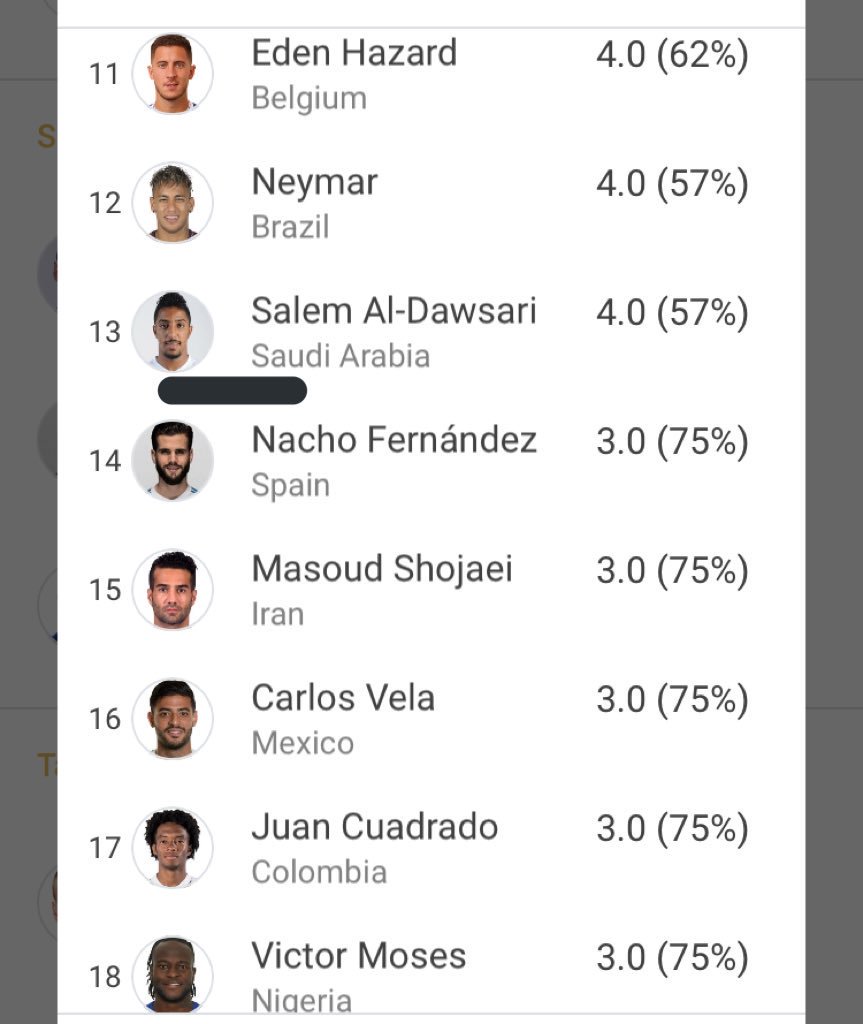Tap Juan Cuadrado's 3.0 (75%) score
The height and width of the screenshot is (1024, 863).
672,829
